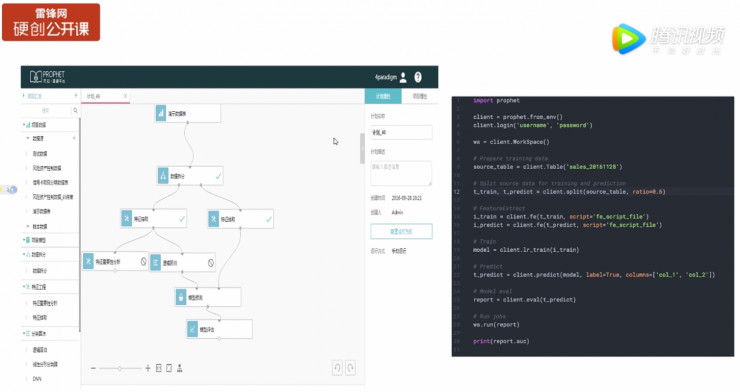Click the canvas vertical scrollbar thumb
This screenshot has width=740, height=392.
tap(362, 149)
